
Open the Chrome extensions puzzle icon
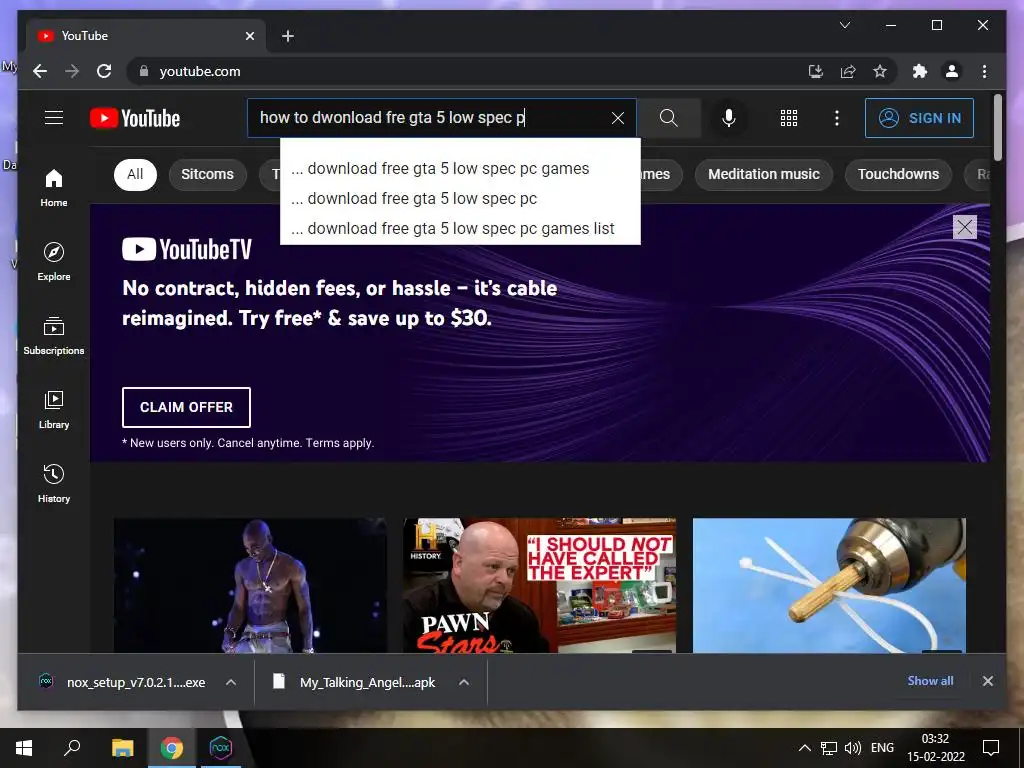[920, 71]
